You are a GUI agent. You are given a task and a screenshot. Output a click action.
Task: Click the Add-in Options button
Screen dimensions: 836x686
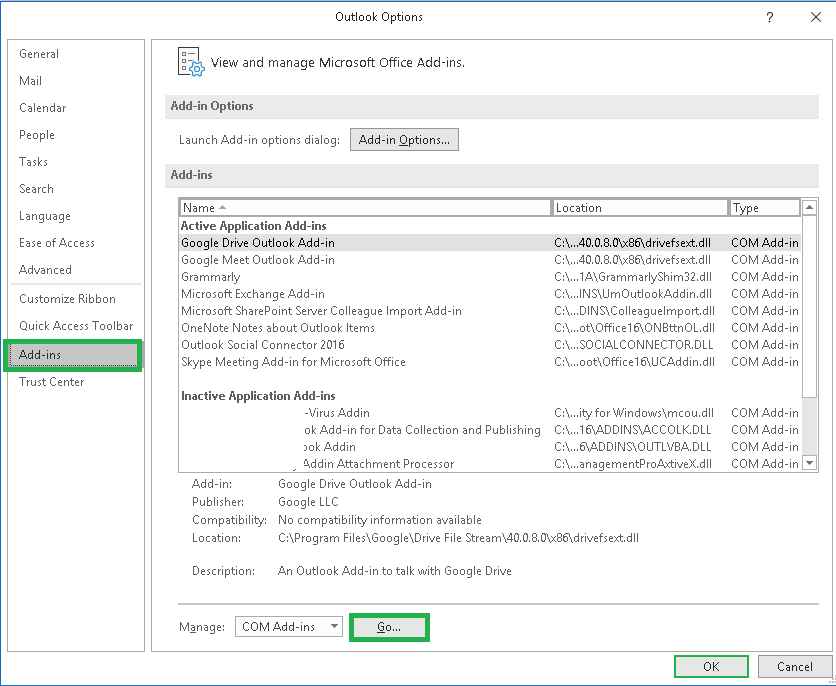pyautogui.click(x=404, y=140)
